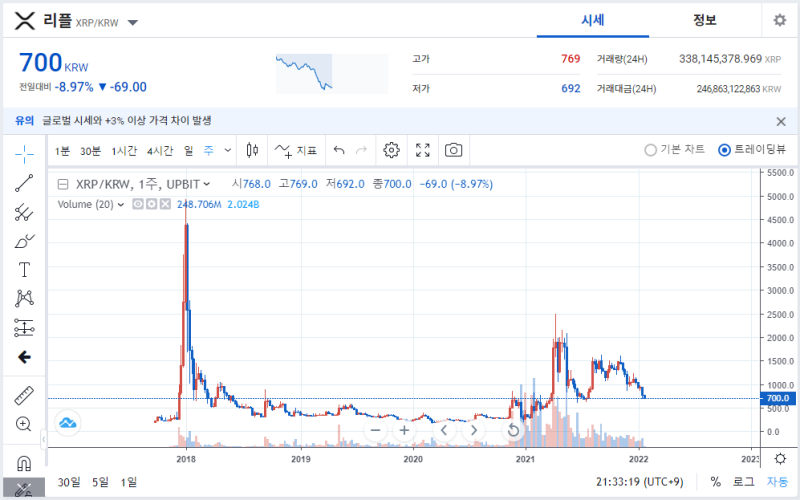Set the interval to 30분
Viewport: 800px width, 500px height.
90,151
